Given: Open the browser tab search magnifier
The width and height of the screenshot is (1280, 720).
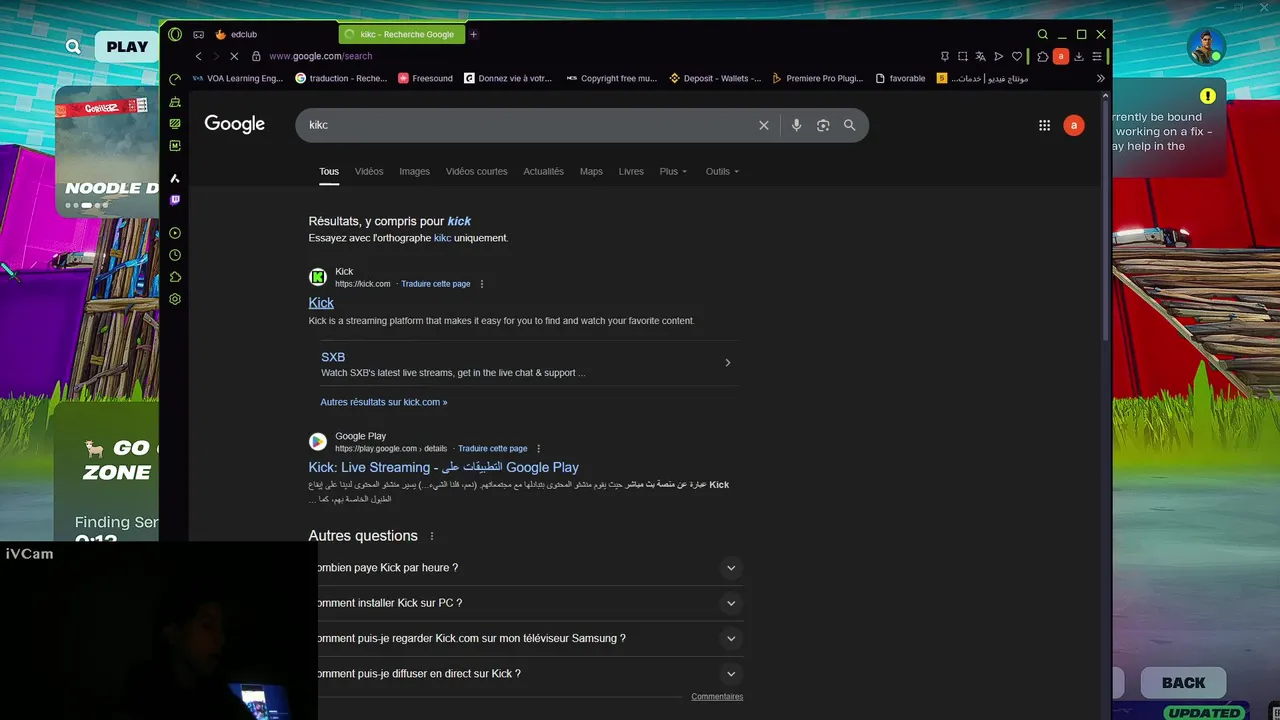Looking at the screenshot, I should tap(1043, 34).
